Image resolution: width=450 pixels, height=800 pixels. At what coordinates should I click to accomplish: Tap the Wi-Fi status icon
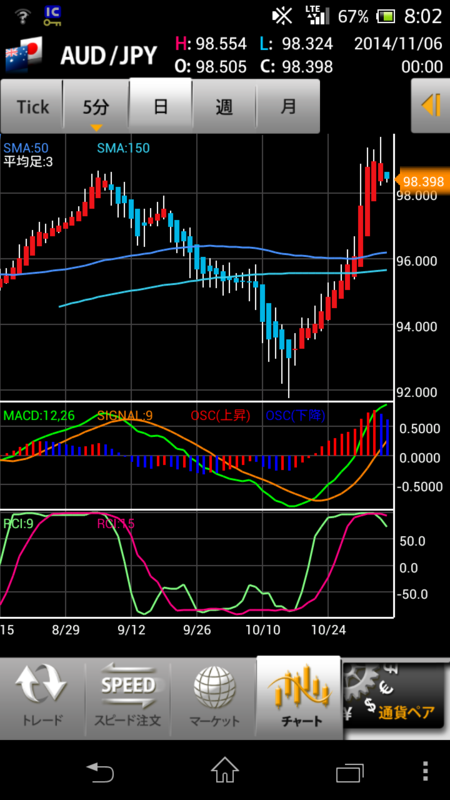coord(21,17)
